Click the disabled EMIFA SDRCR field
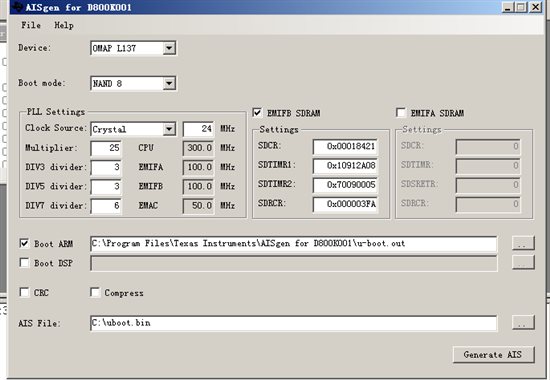Viewport: 550px width, 380px height. (x=488, y=204)
